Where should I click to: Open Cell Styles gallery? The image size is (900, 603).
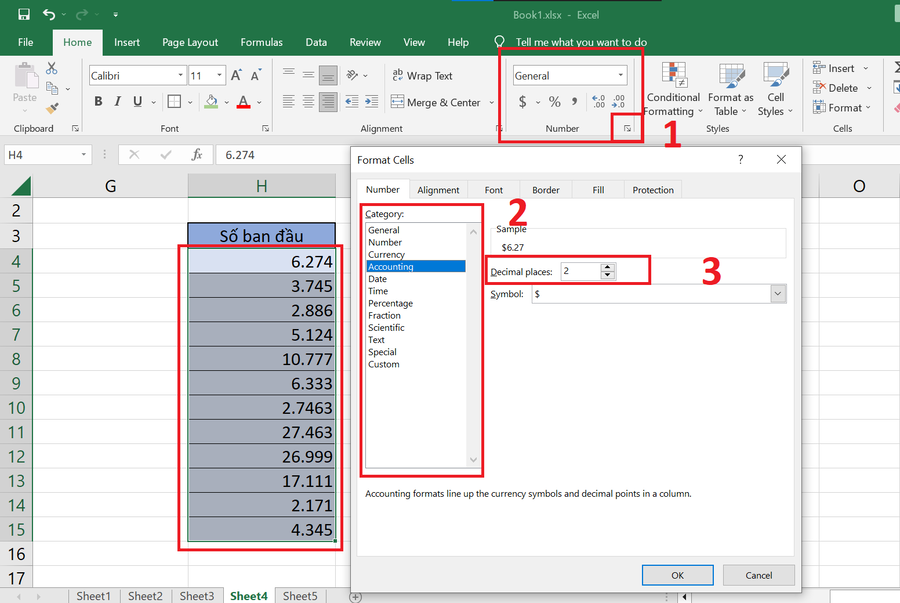(x=775, y=89)
